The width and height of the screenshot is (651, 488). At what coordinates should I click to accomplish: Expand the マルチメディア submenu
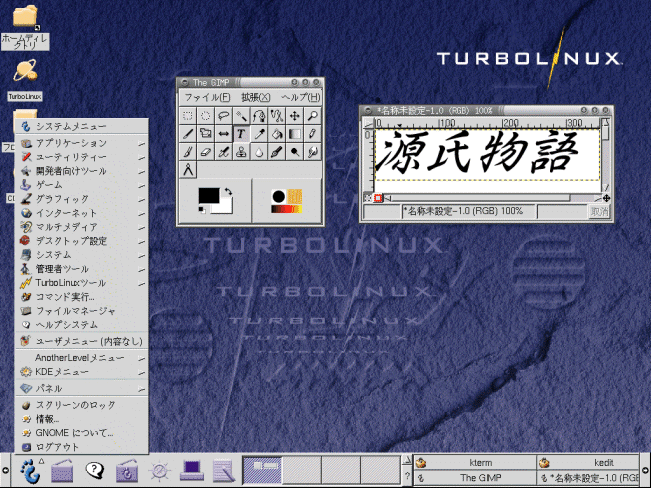82,227
